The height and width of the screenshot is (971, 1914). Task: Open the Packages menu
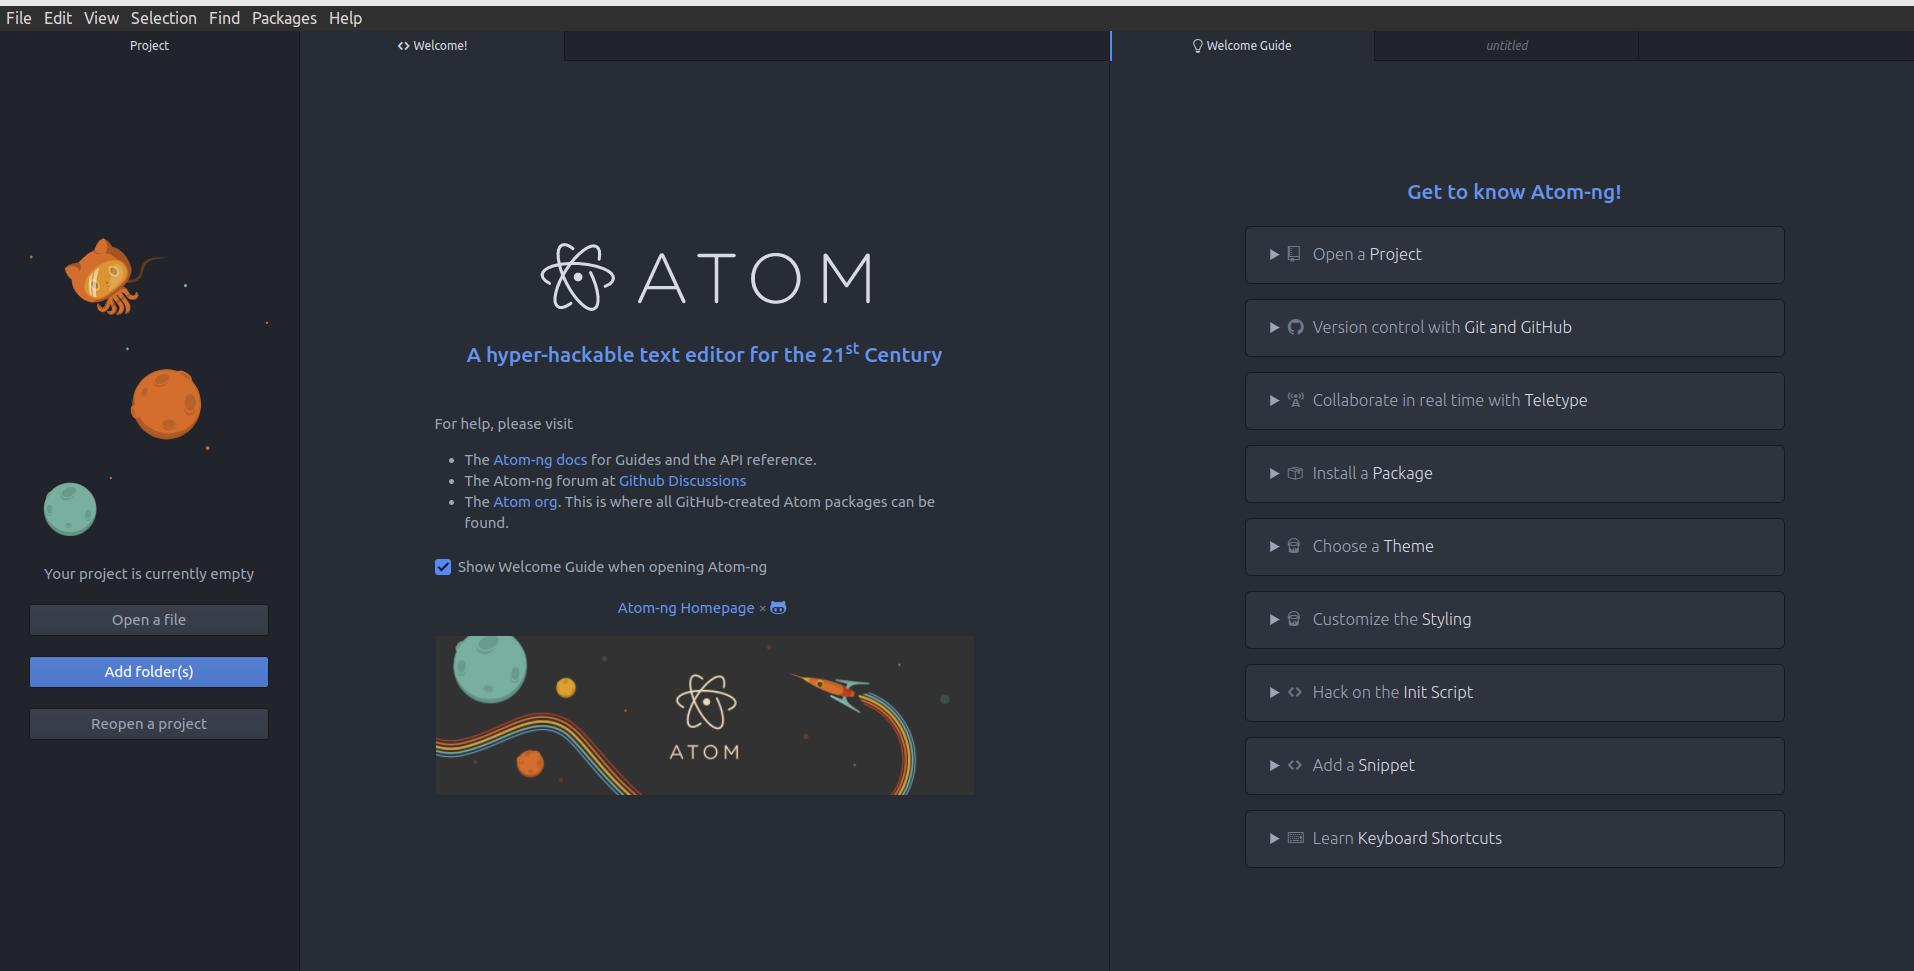pyautogui.click(x=284, y=18)
